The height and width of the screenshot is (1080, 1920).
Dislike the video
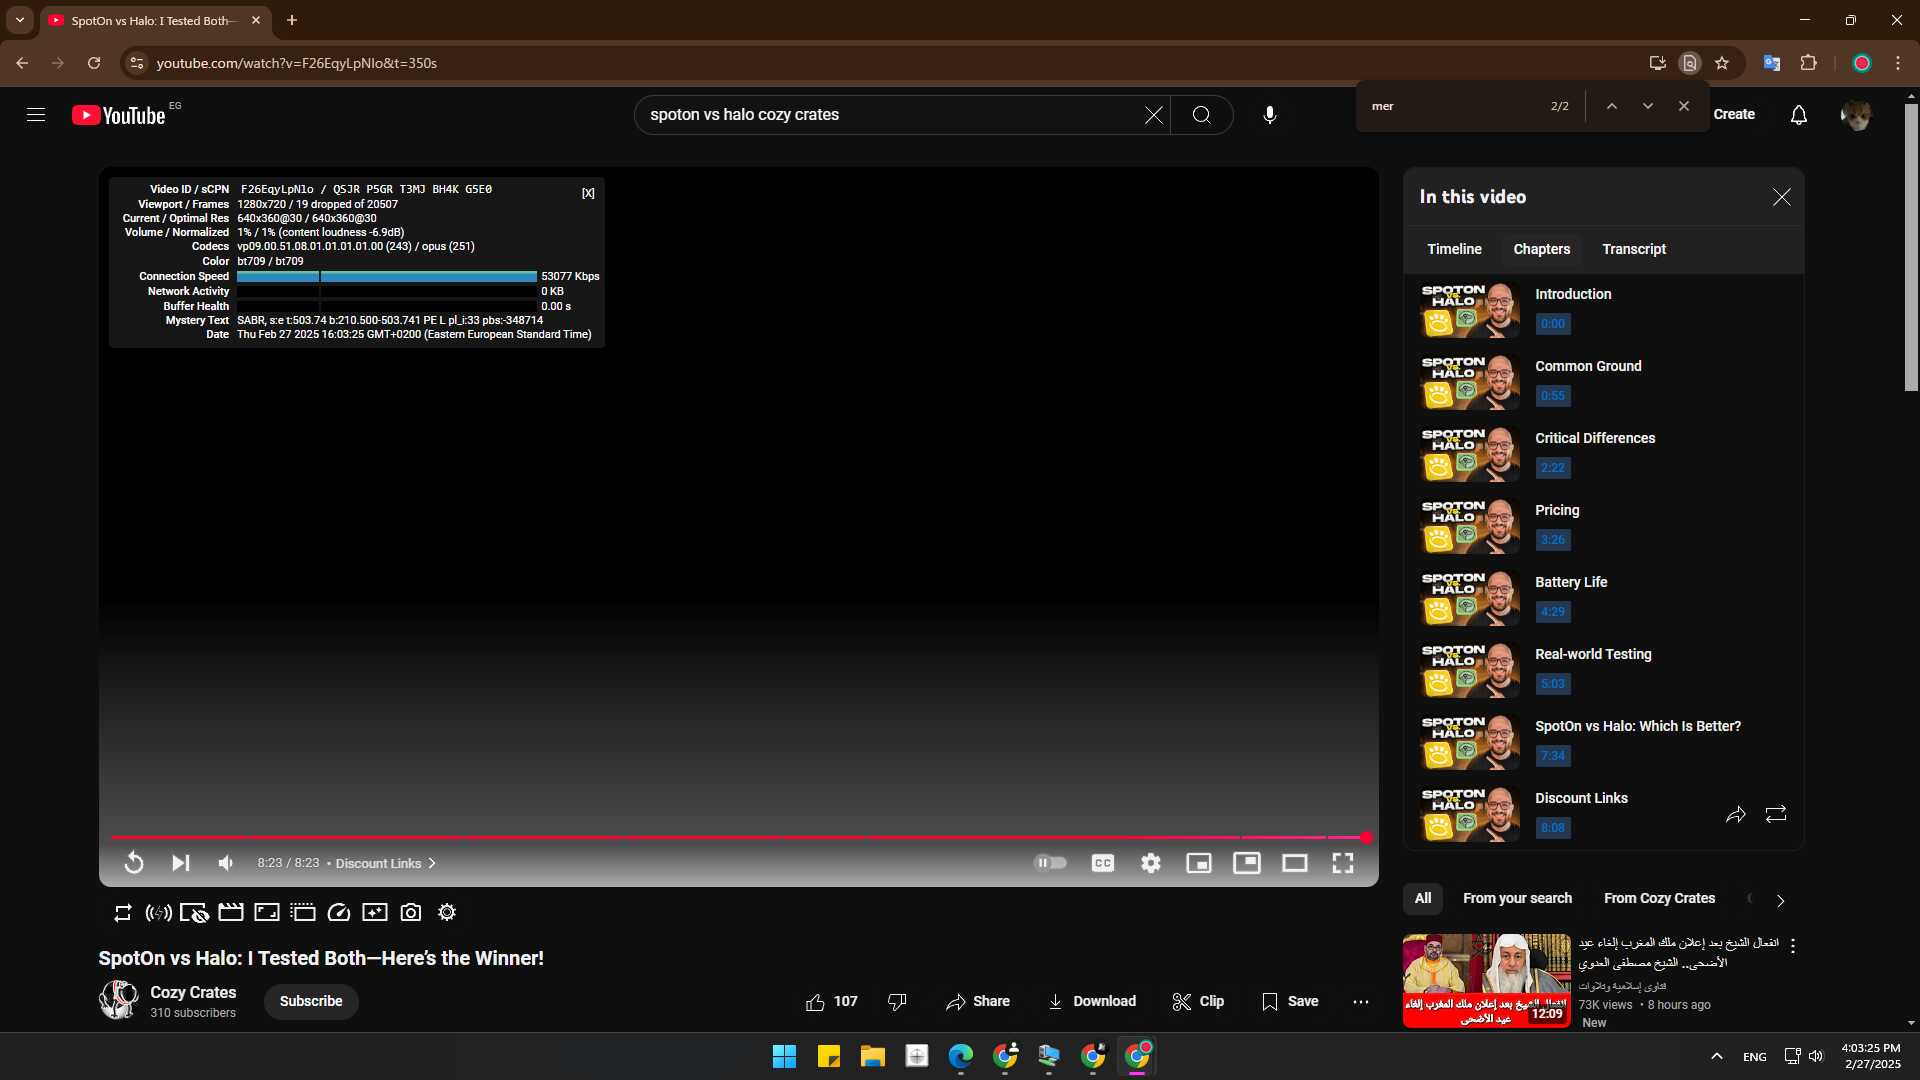[x=897, y=1002]
